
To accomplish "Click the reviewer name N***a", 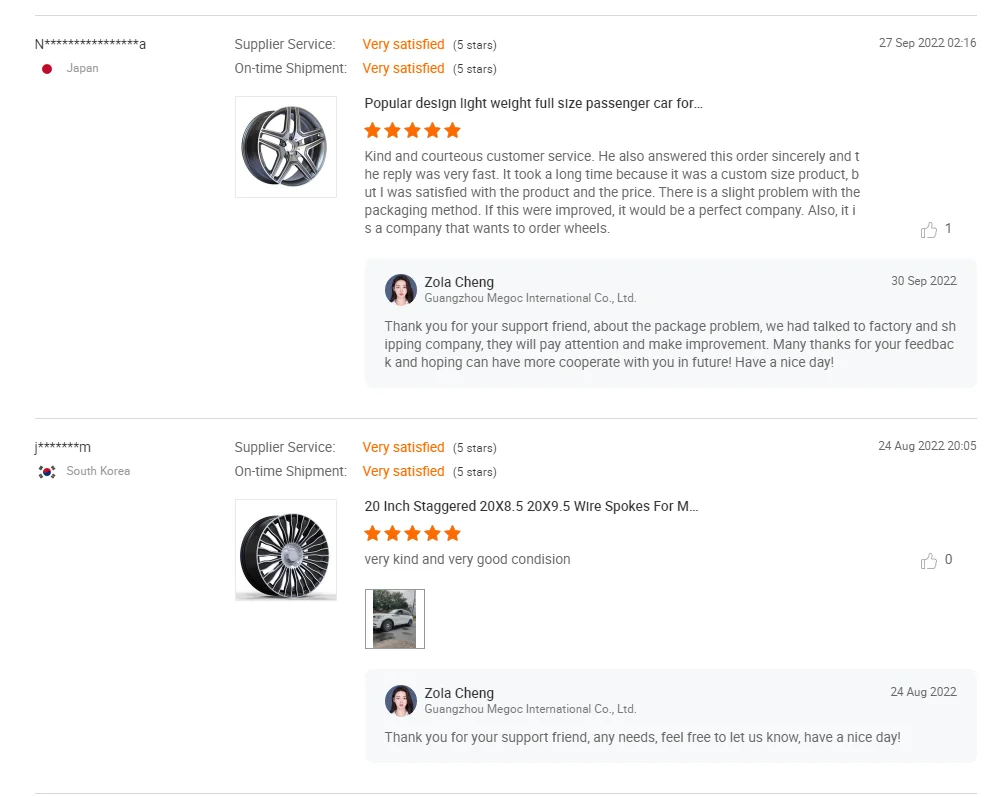I will [x=90, y=44].
